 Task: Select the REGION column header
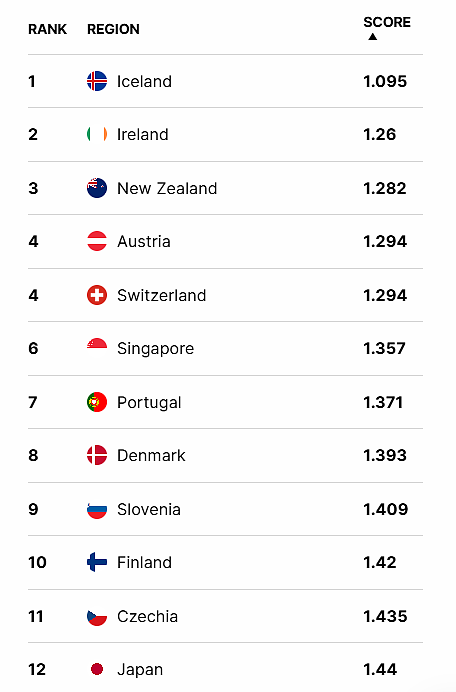pyautogui.click(x=113, y=29)
